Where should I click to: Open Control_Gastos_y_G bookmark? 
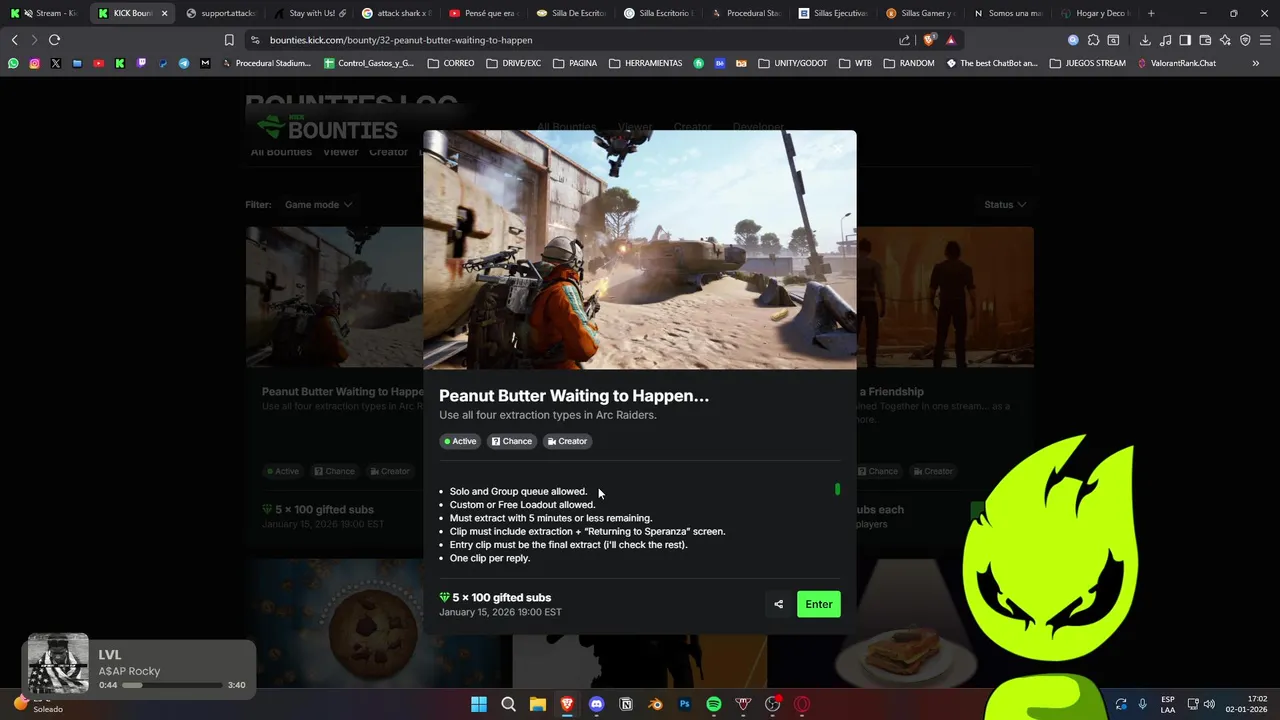coord(368,63)
